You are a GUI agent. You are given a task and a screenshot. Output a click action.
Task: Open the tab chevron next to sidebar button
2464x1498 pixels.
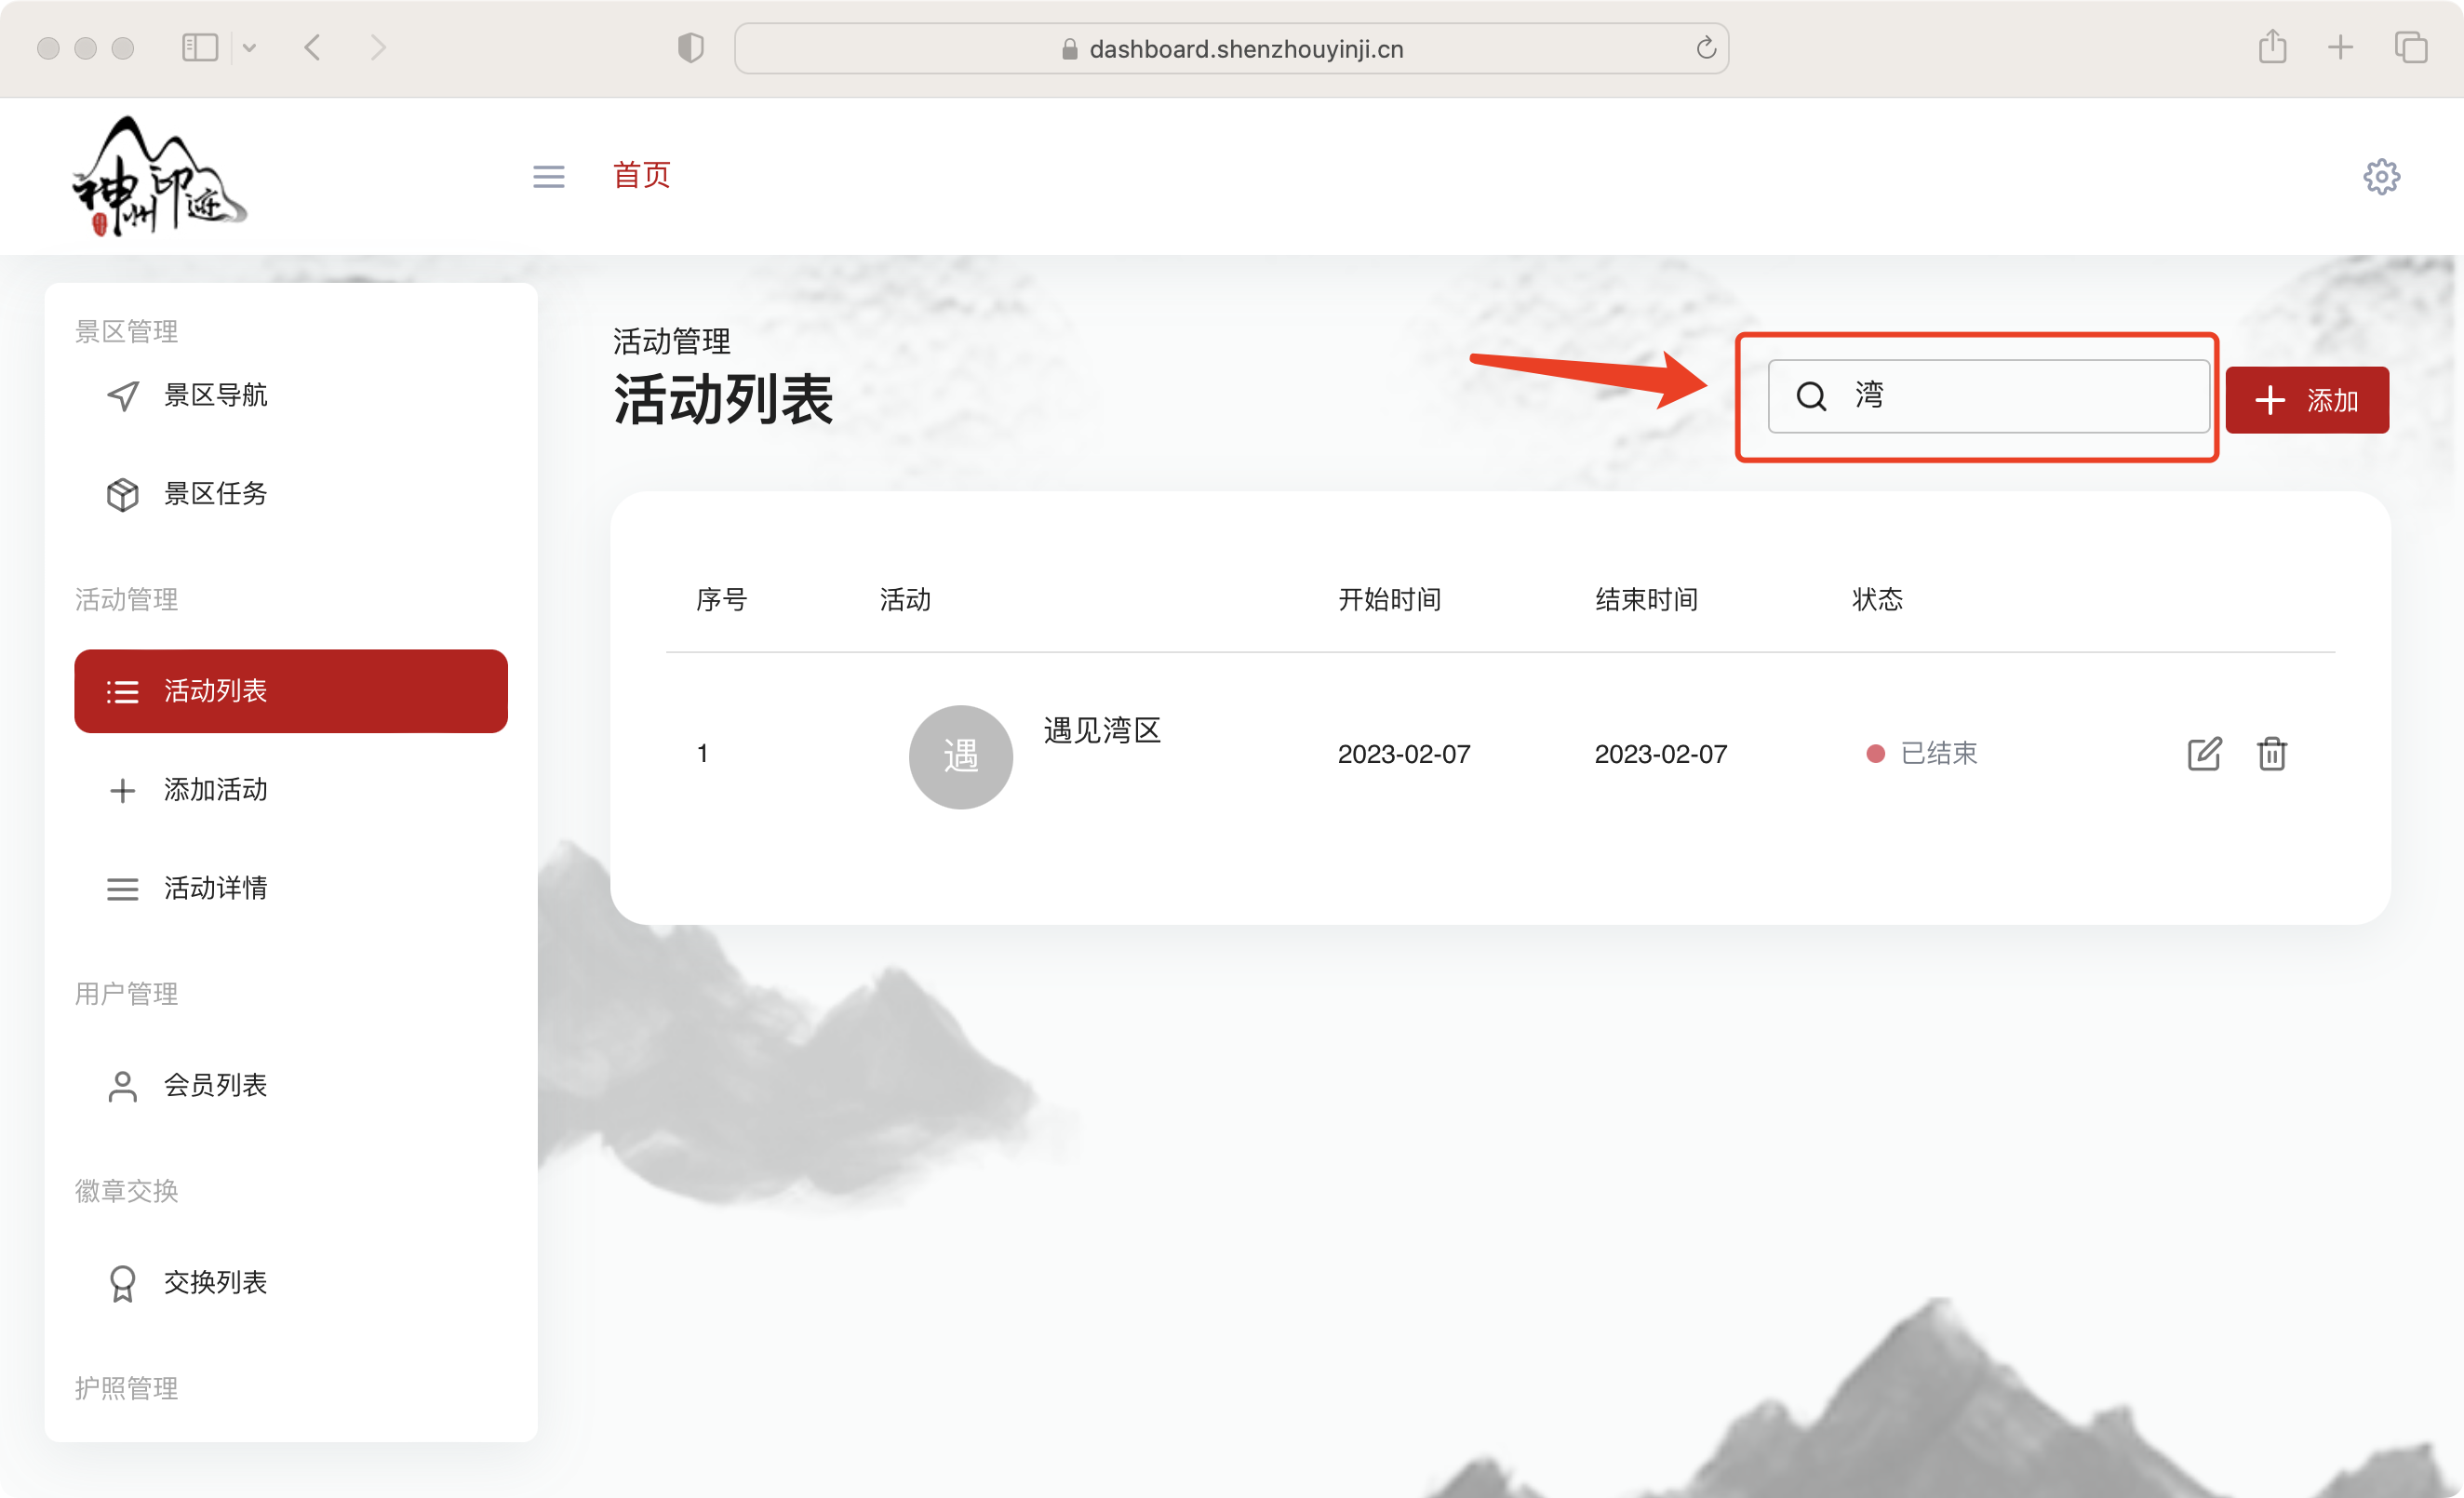point(250,47)
